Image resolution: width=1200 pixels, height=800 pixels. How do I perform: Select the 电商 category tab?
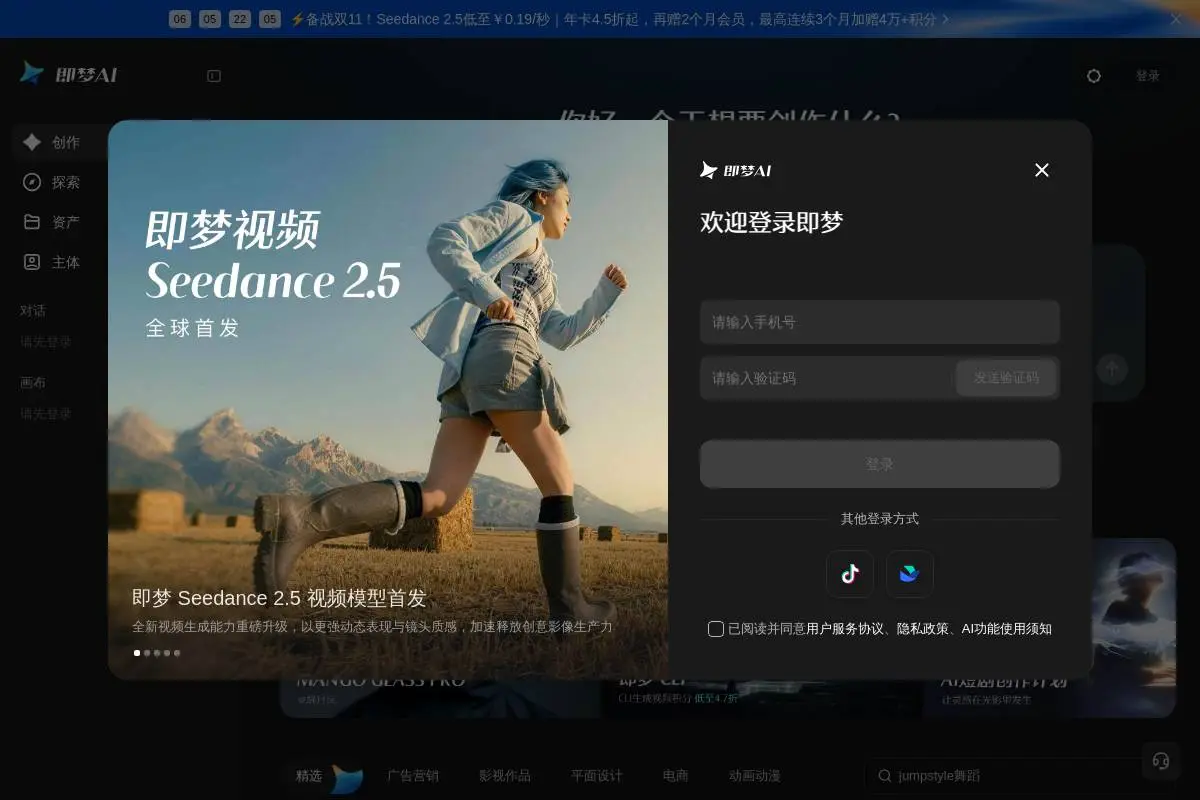pos(676,776)
